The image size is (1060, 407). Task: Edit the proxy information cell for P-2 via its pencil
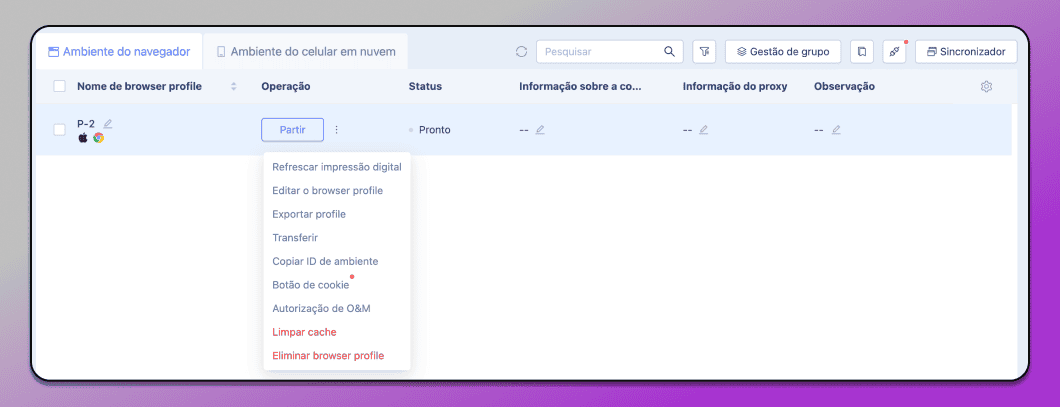703,130
